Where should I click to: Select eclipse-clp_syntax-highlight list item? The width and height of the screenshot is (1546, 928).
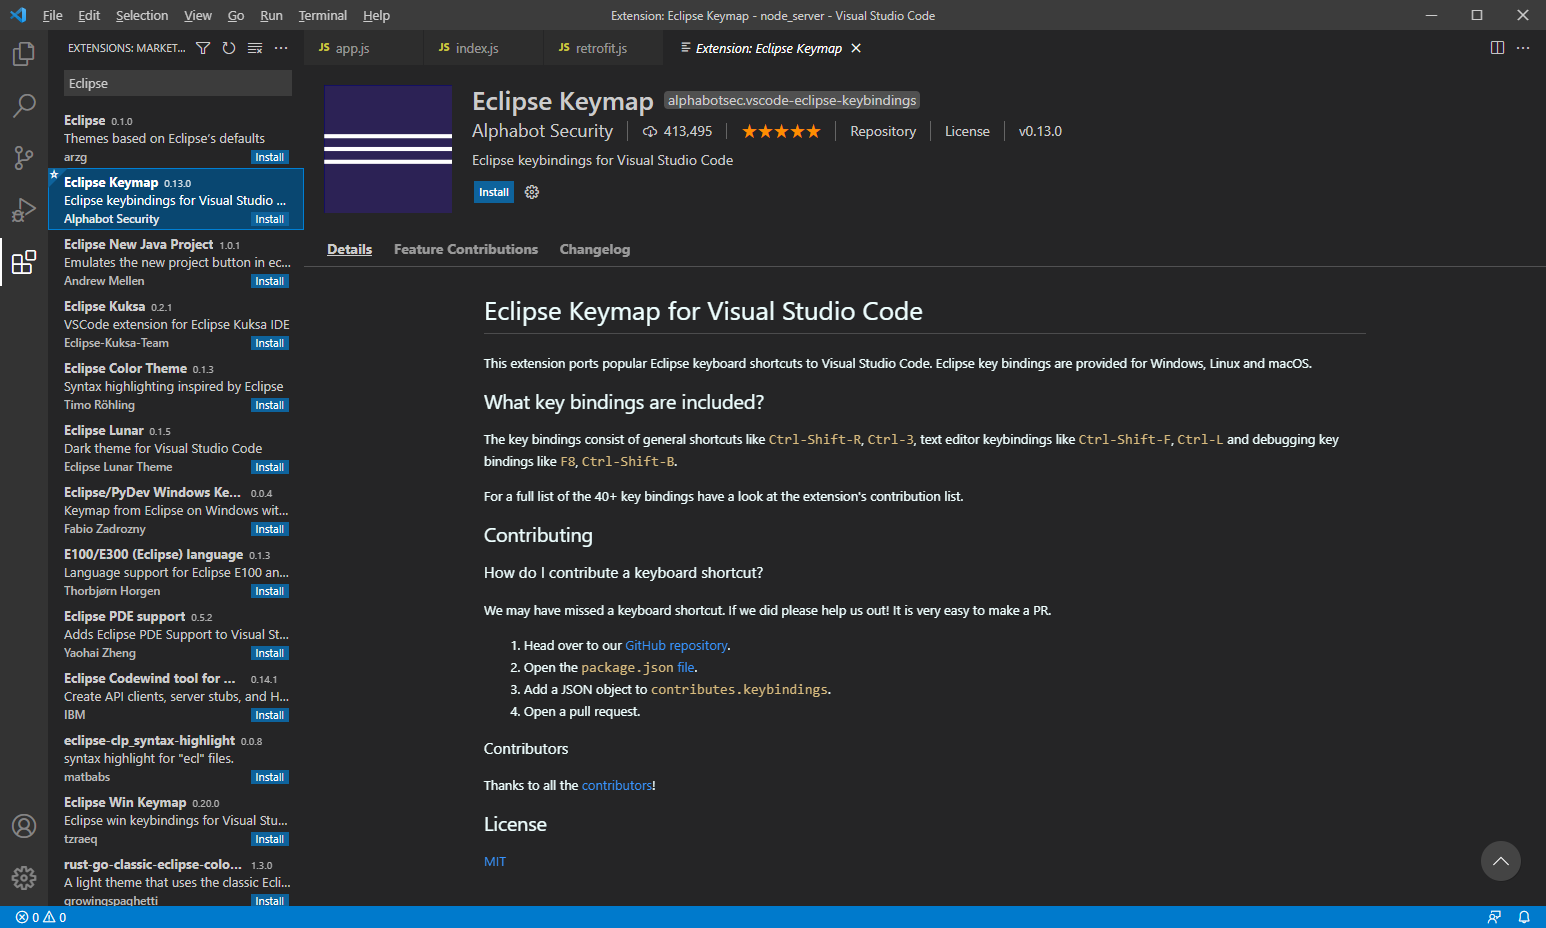[176, 758]
